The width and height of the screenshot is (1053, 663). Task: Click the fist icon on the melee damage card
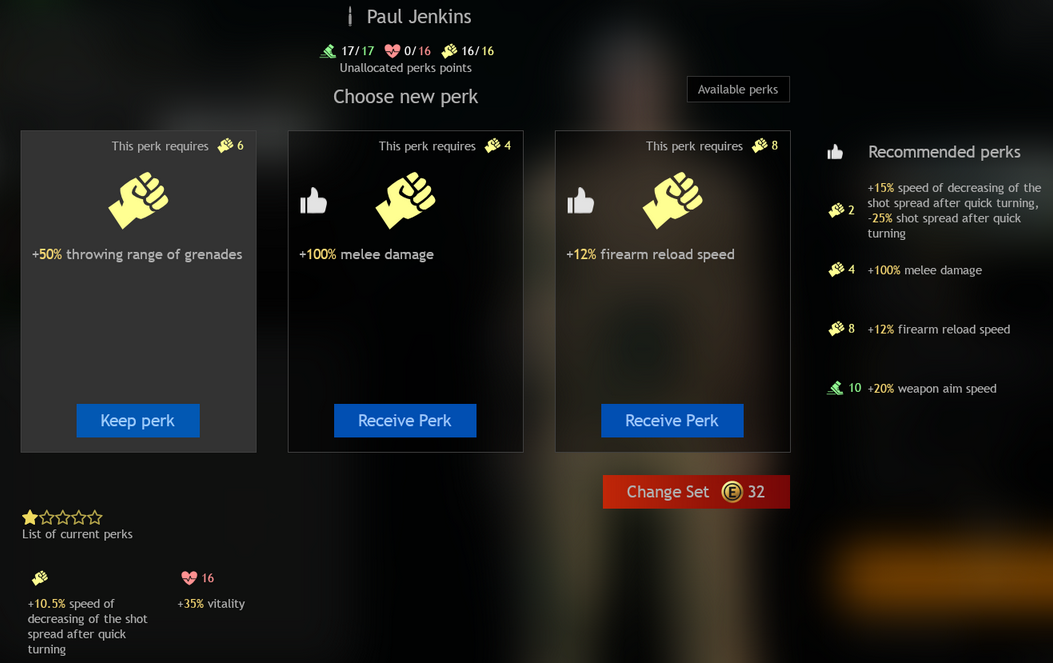(406, 200)
